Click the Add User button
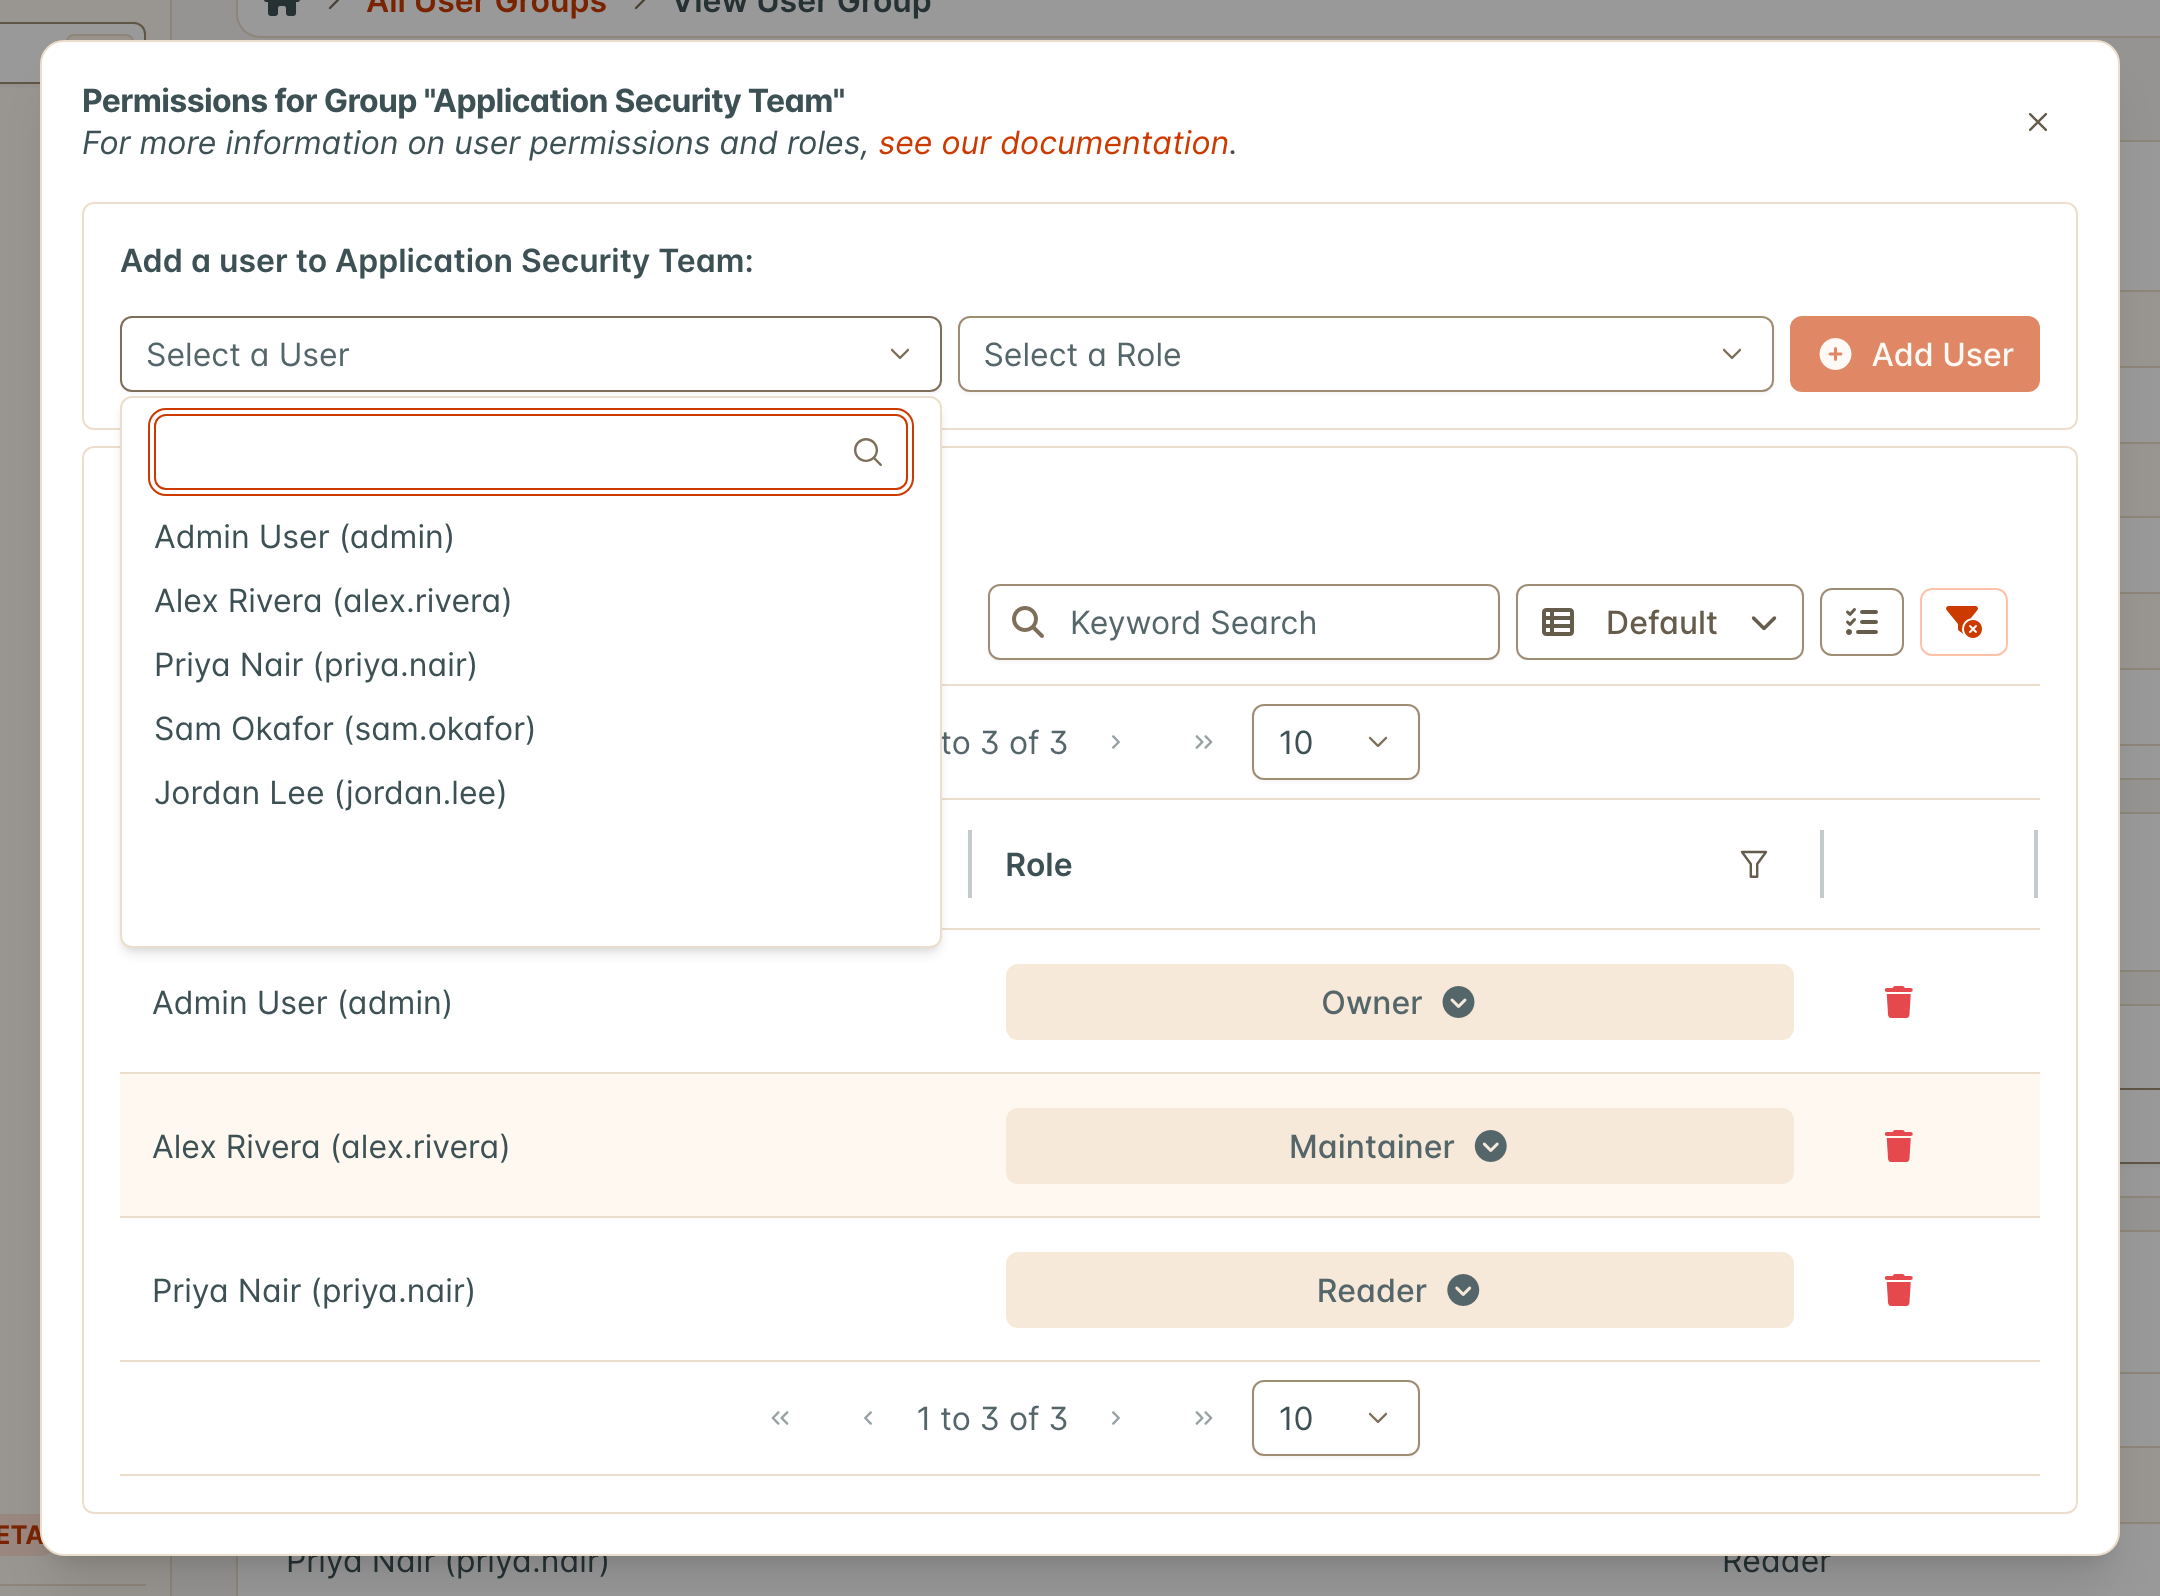This screenshot has width=2160, height=1596. [x=1914, y=354]
